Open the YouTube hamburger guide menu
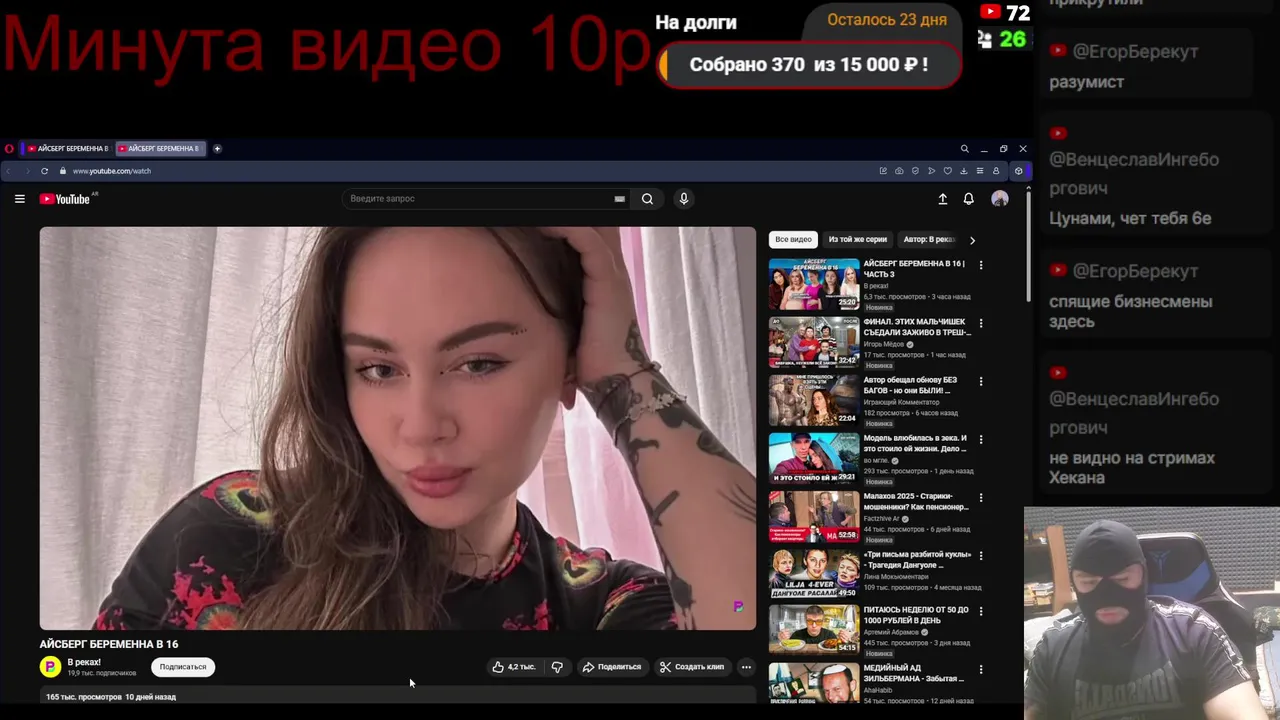The image size is (1280, 720). (x=19, y=199)
